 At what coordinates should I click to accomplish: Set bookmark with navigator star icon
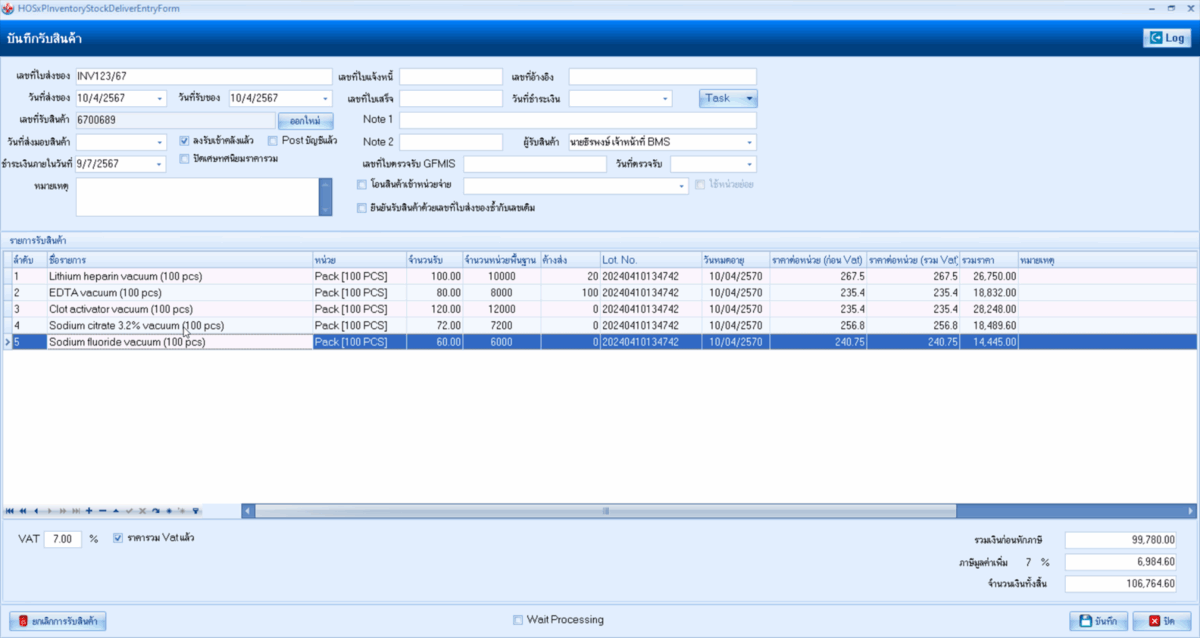tap(169, 511)
